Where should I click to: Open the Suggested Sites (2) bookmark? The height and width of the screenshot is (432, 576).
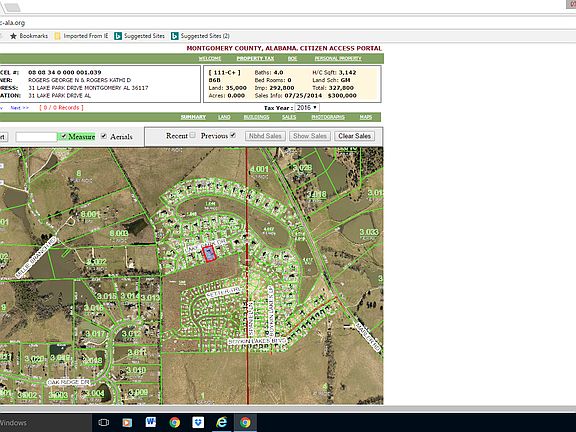tap(201, 36)
